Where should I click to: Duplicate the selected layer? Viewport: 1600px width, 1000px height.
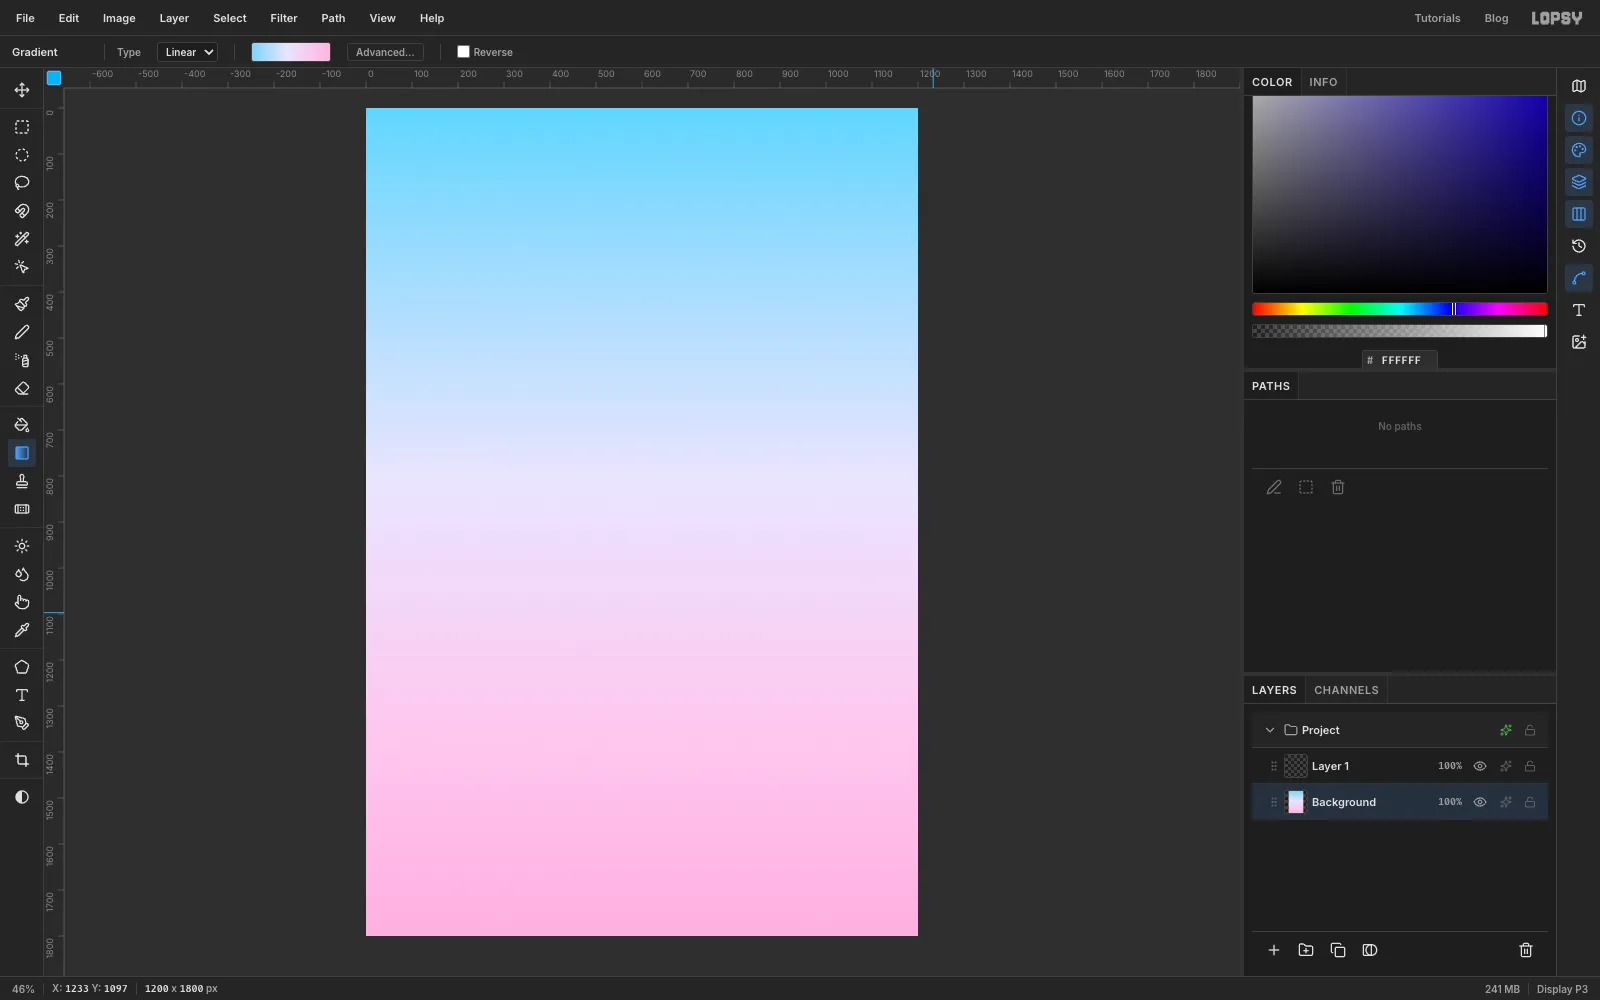click(1338, 950)
